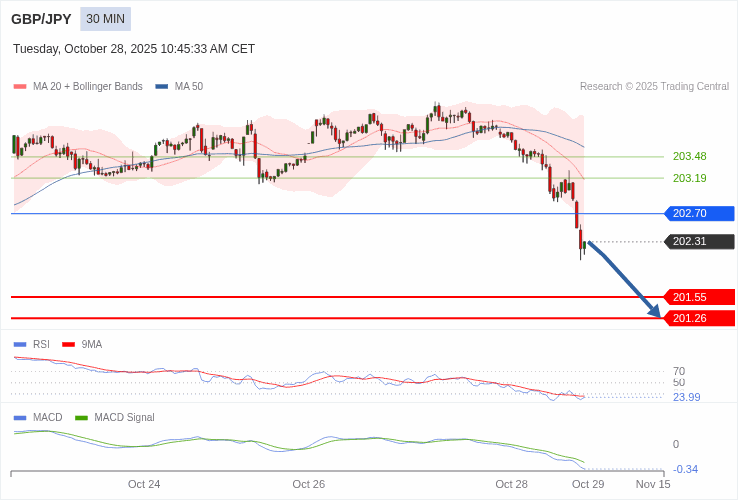Image resolution: width=738 pixels, height=500 pixels.
Task: Click the MACD value -0.34
Action: tap(686, 469)
